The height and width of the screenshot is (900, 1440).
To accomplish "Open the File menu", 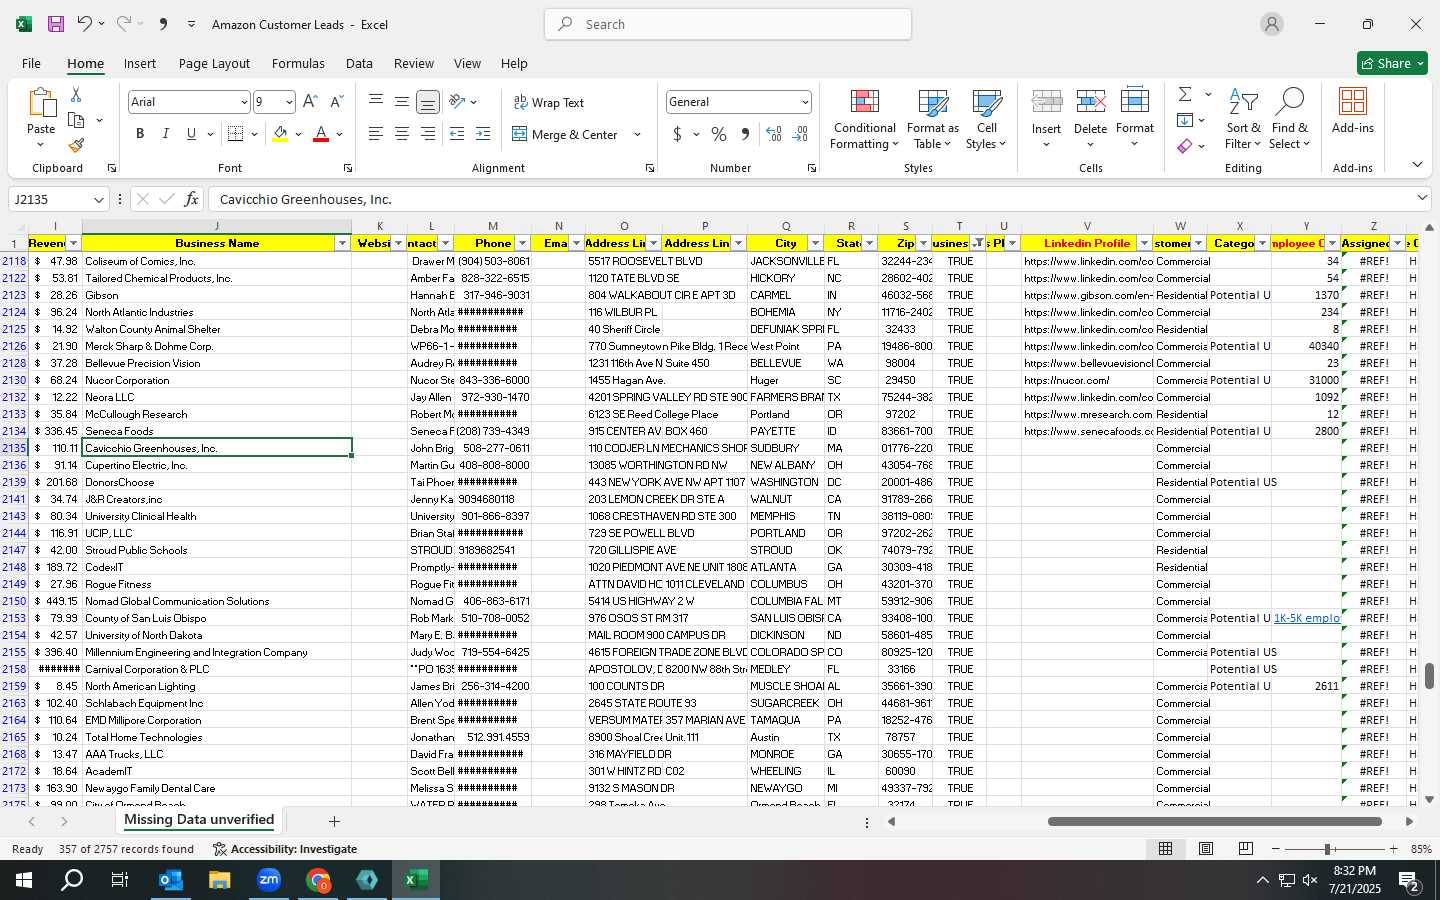I will coord(31,63).
